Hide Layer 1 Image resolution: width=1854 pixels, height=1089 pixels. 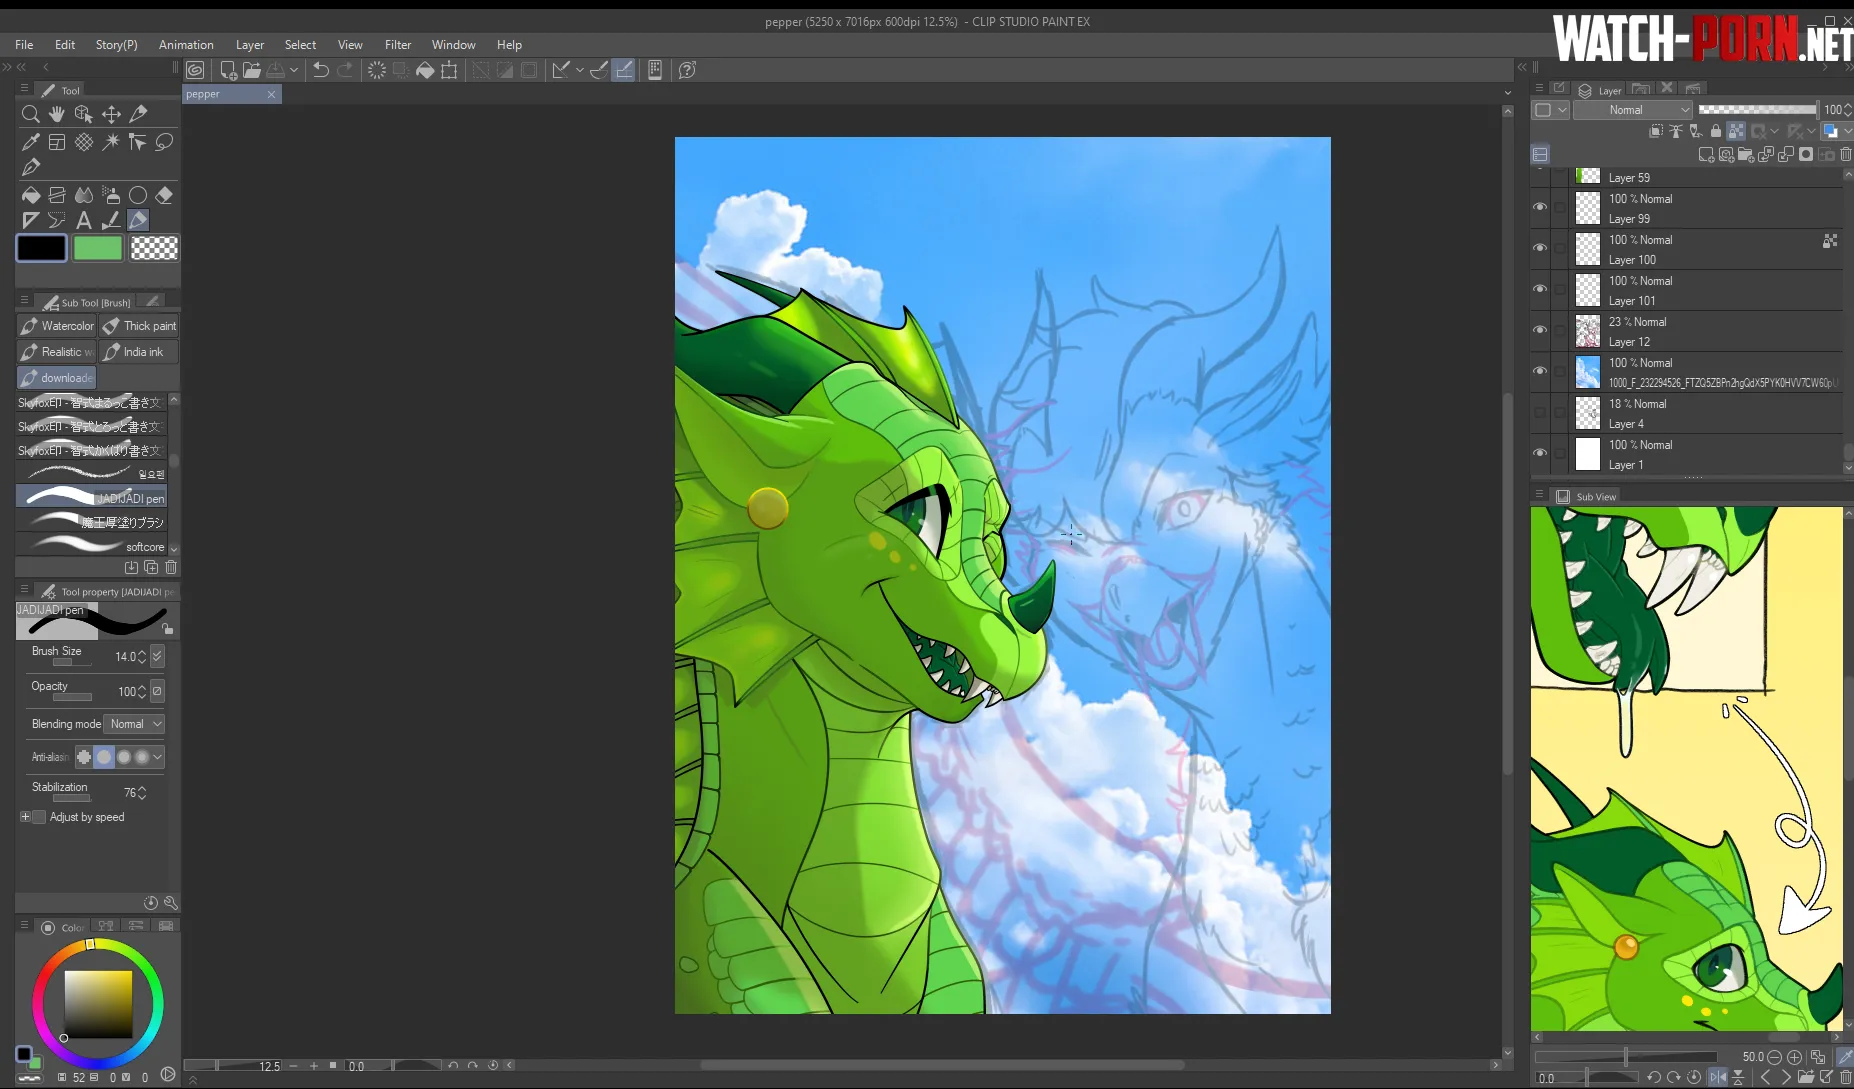pyautogui.click(x=1540, y=453)
